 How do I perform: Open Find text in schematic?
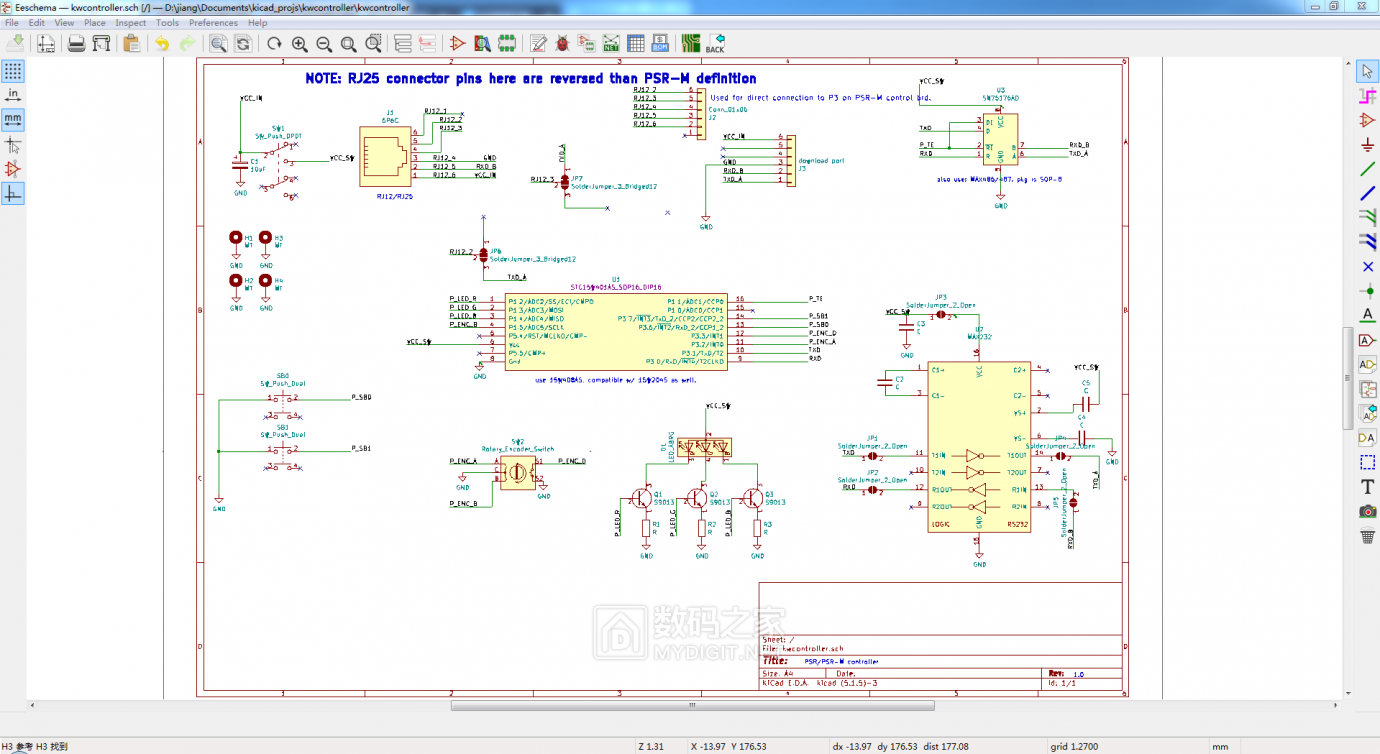click(x=218, y=43)
